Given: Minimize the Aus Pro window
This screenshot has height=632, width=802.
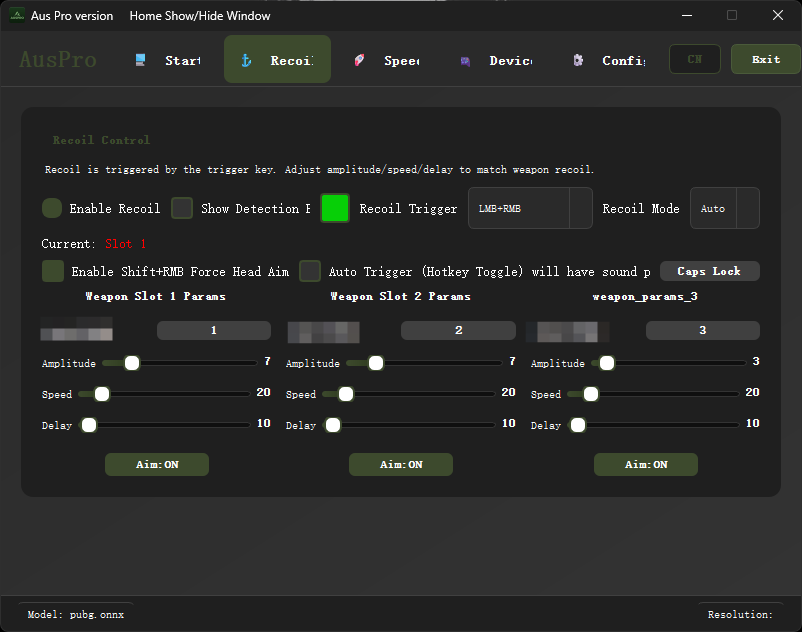Looking at the screenshot, I should point(687,15).
